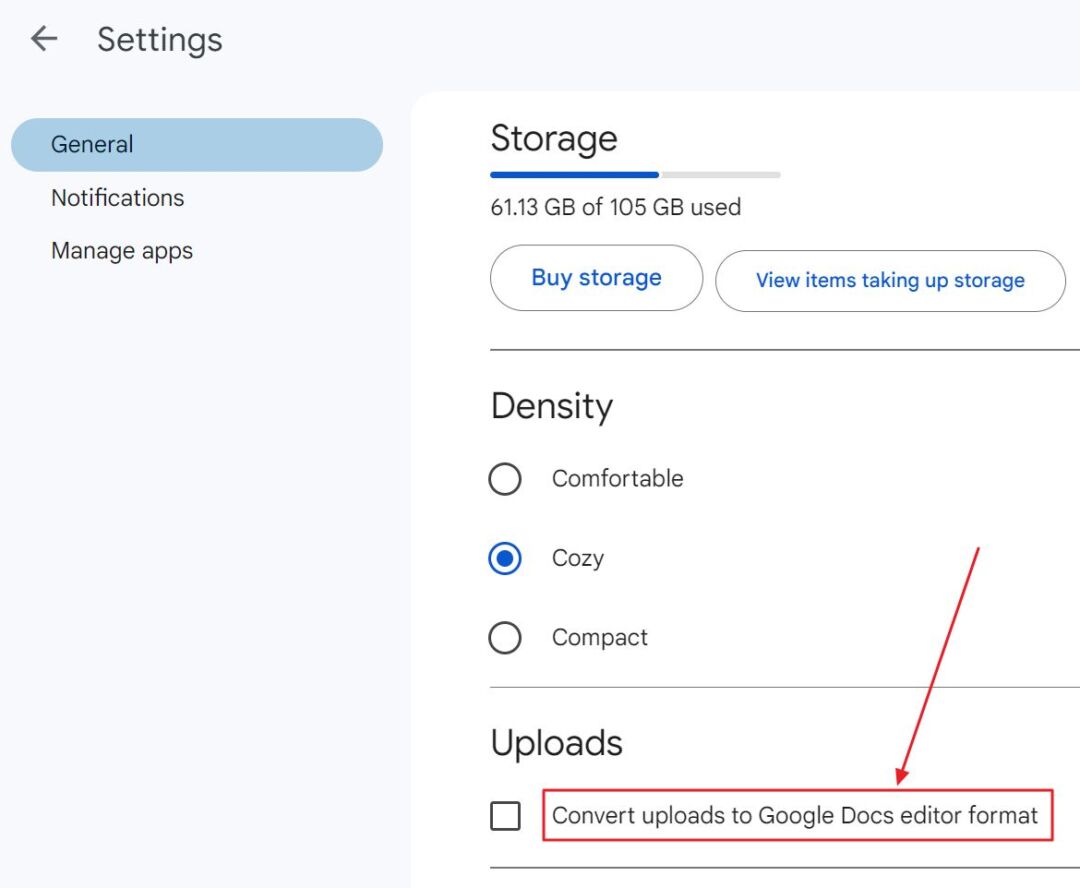Screen dimensions: 1080x888
Task: Click the 61.13 GB used text
Action: tap(616, 208)
